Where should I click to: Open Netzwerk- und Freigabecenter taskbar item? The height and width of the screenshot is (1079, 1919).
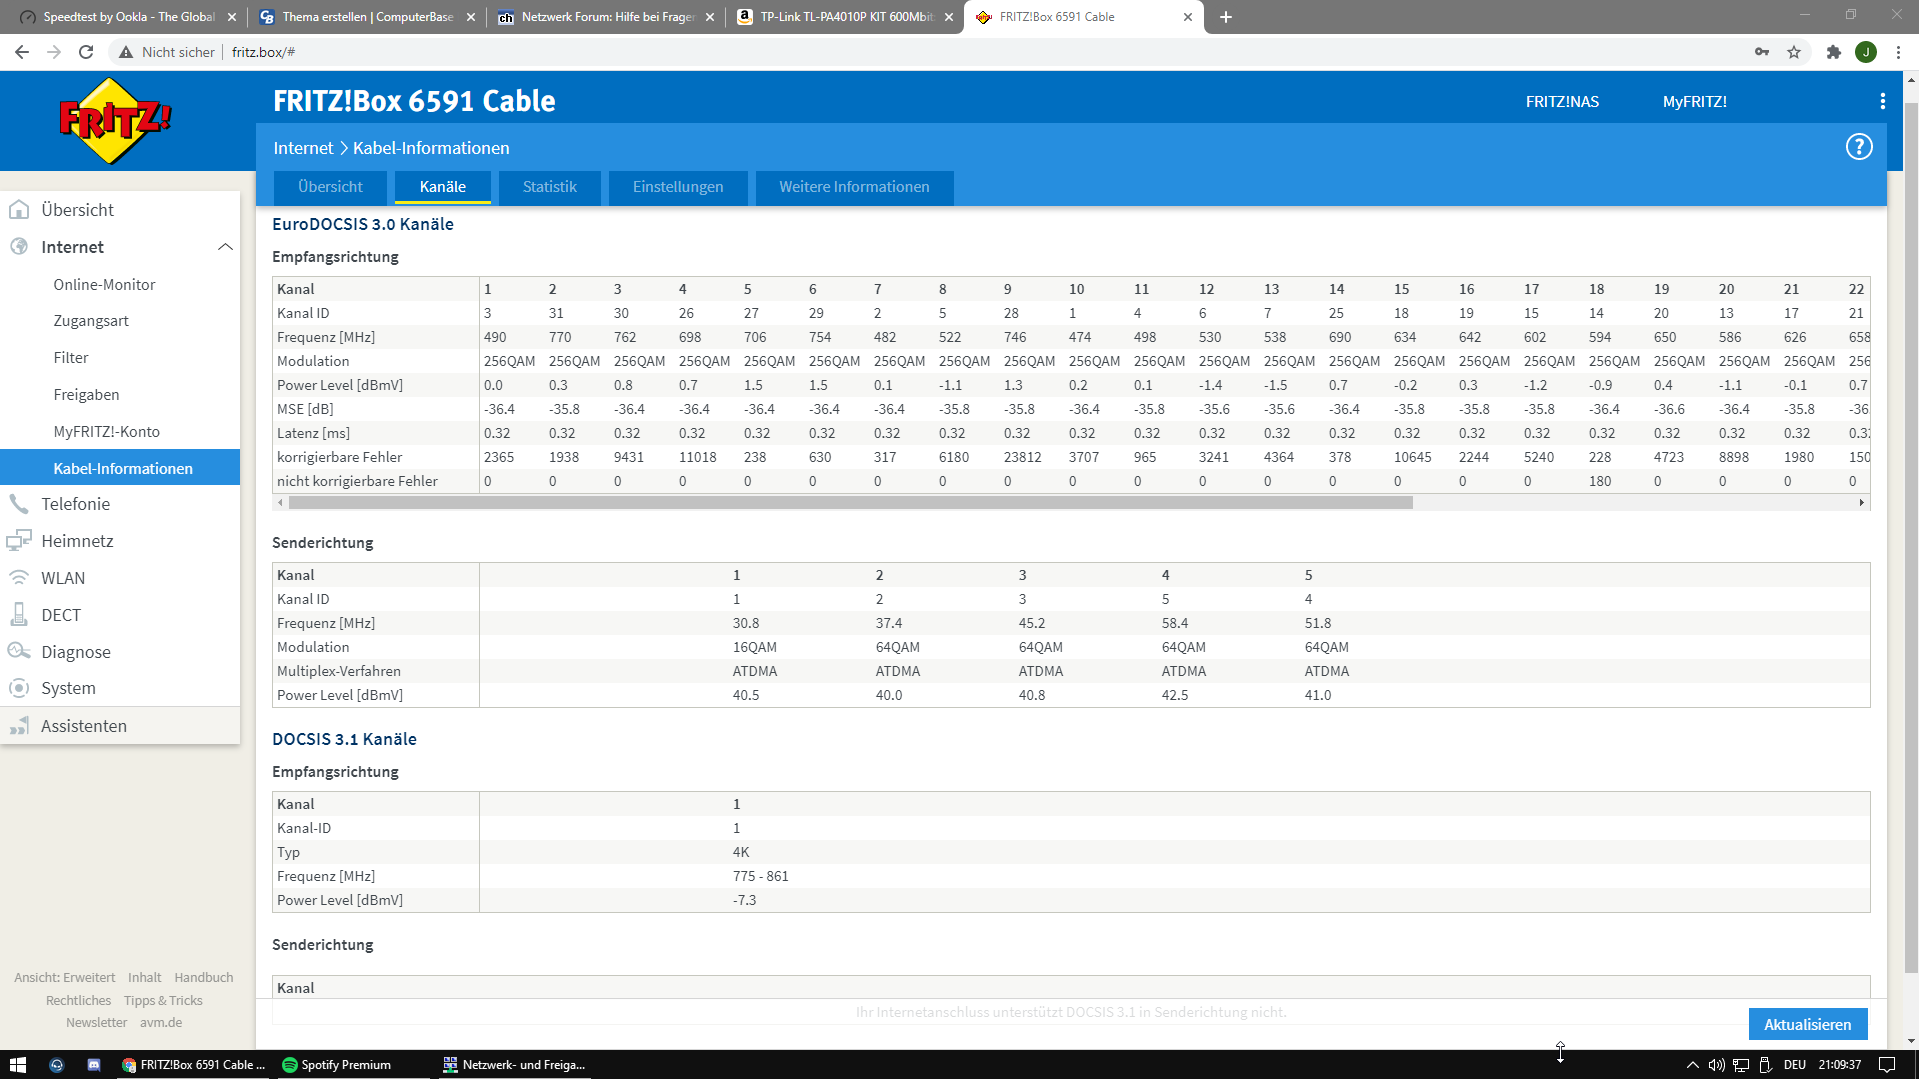point(514,1065)
